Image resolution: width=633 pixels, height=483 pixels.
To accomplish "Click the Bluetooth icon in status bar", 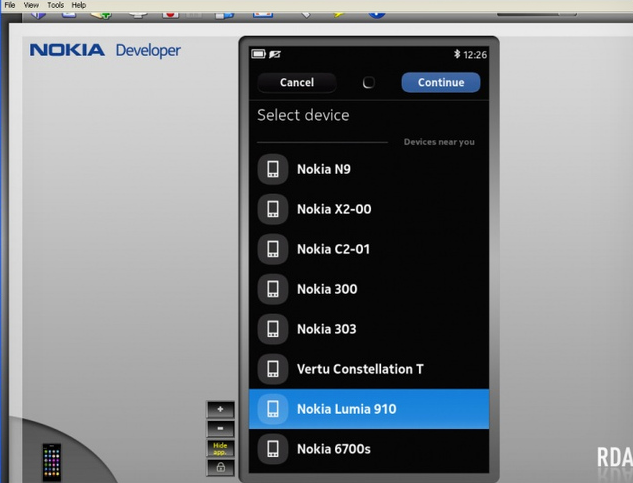I will pos(457,54).
